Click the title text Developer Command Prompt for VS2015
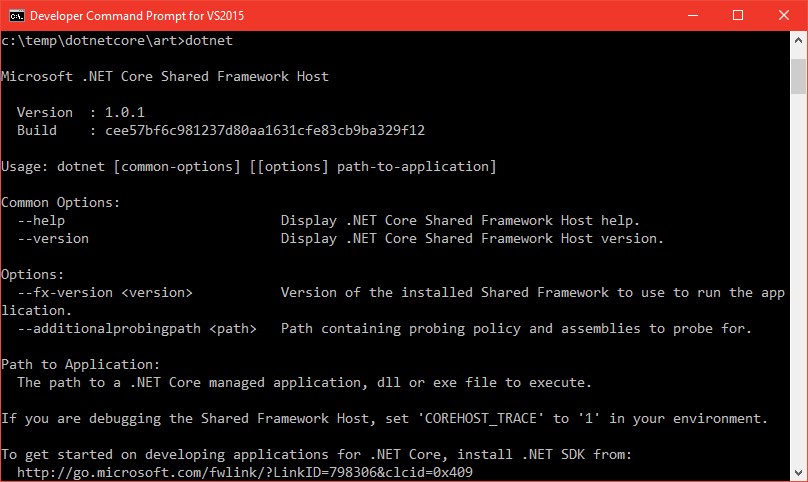This screenshot has width=808, height=482. click(x=137, y=16)
